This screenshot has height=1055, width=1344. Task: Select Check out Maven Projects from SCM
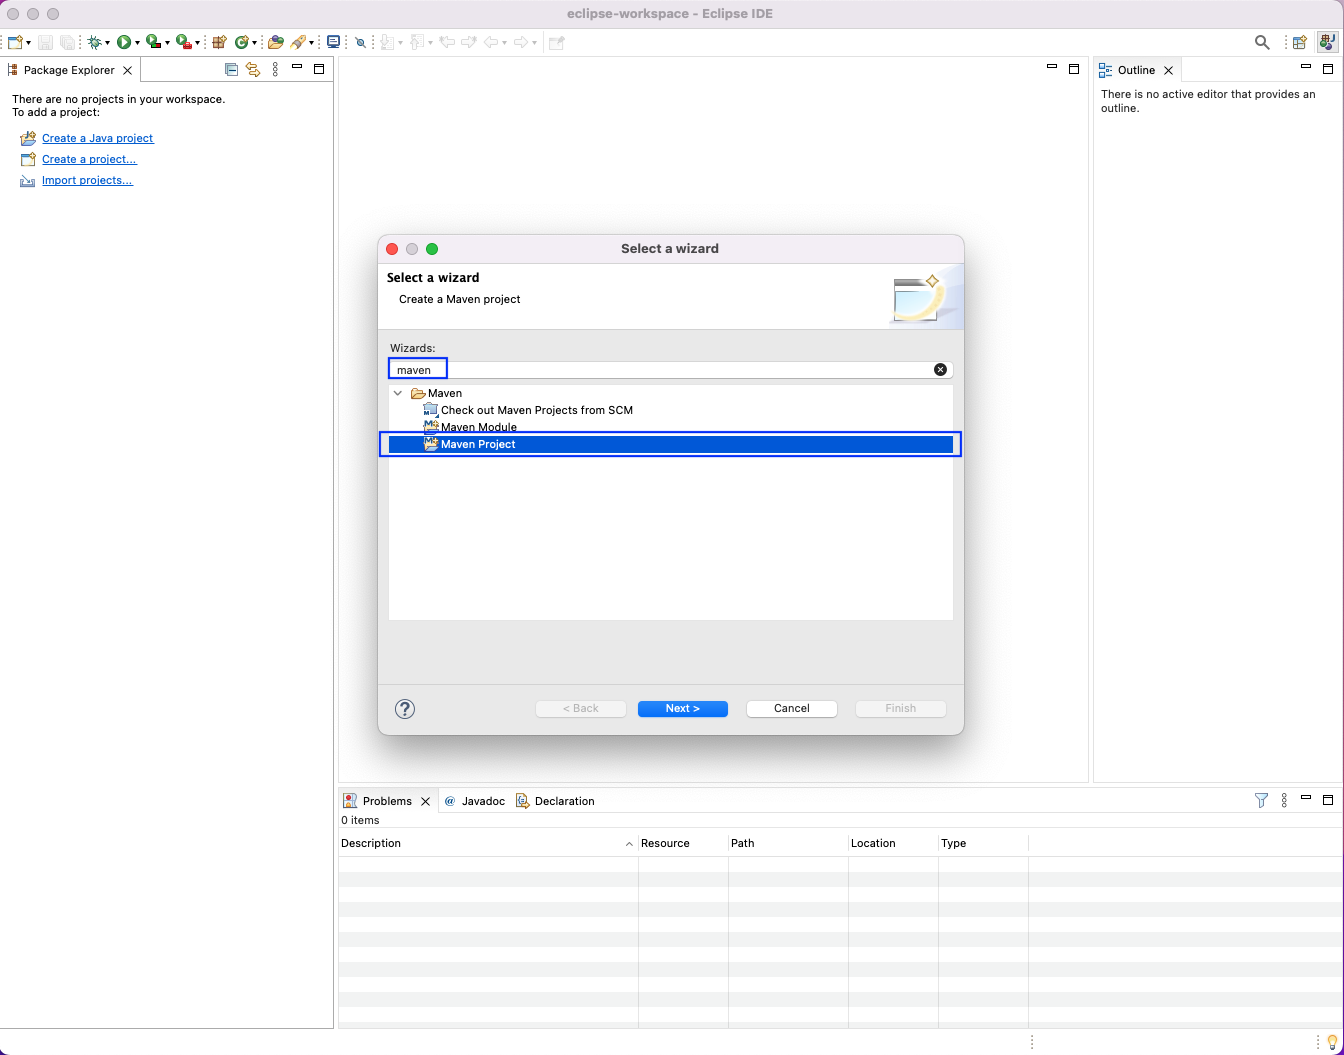pos(537,410)
